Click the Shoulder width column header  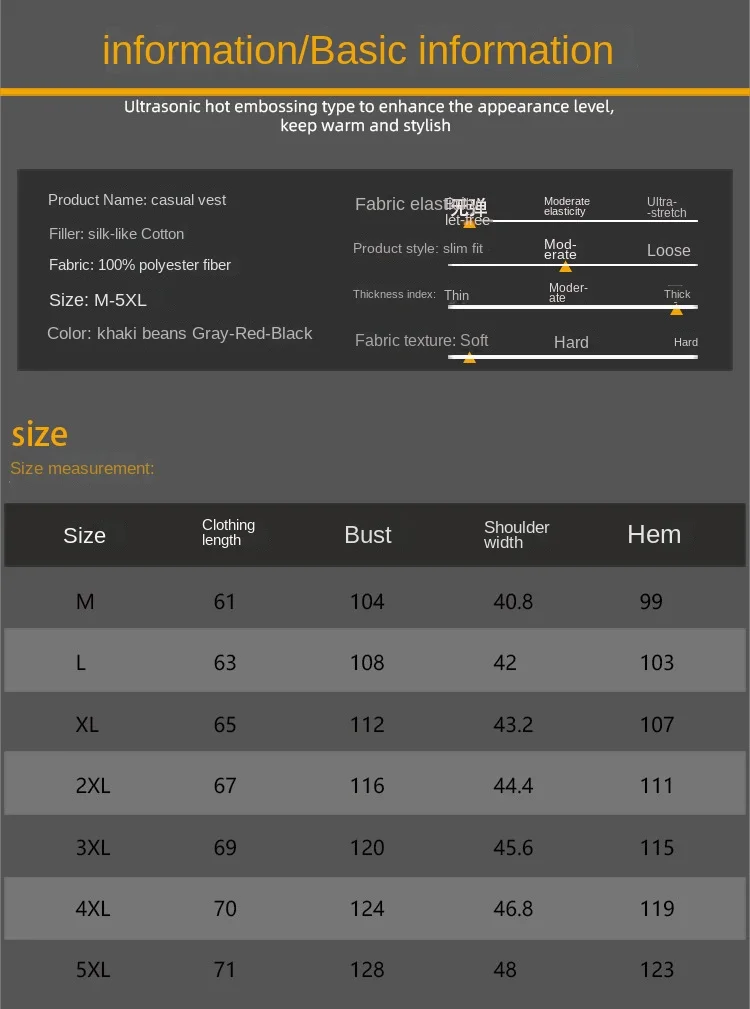click(x=516, y=534)
